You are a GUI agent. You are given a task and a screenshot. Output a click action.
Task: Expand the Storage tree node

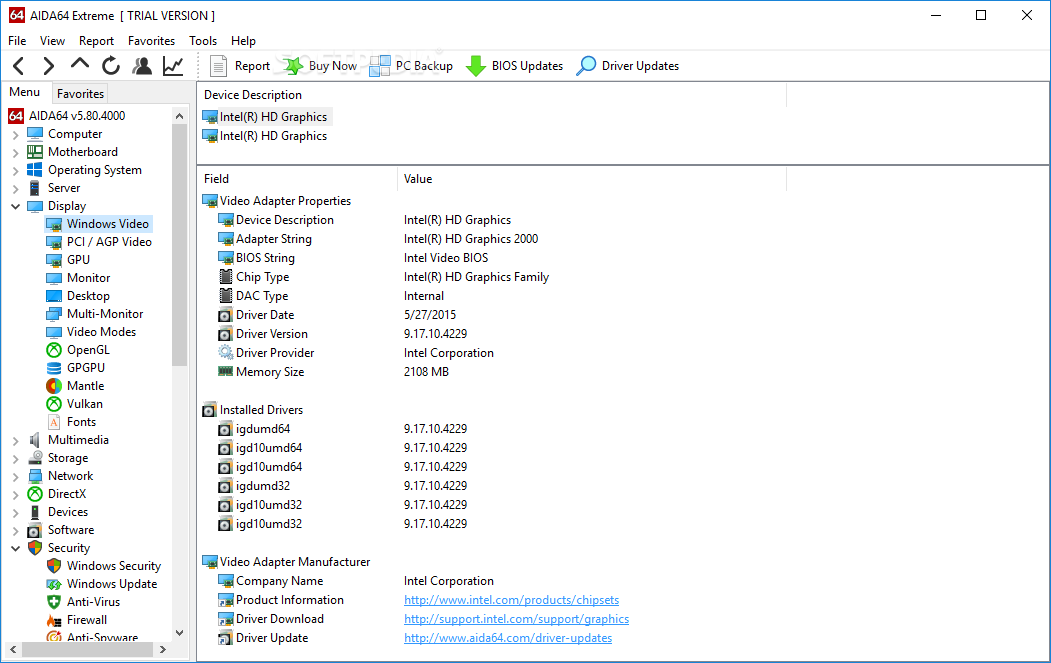click(15, 459)
